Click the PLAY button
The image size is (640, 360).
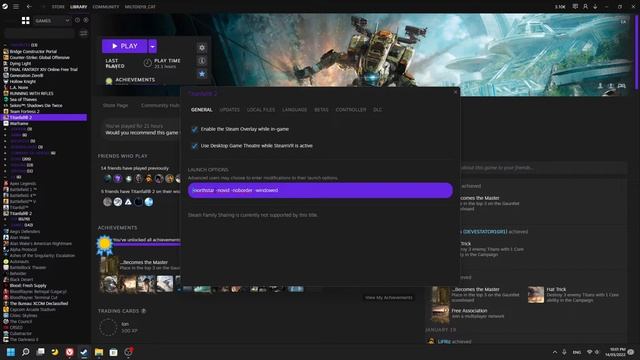point(124,47)
